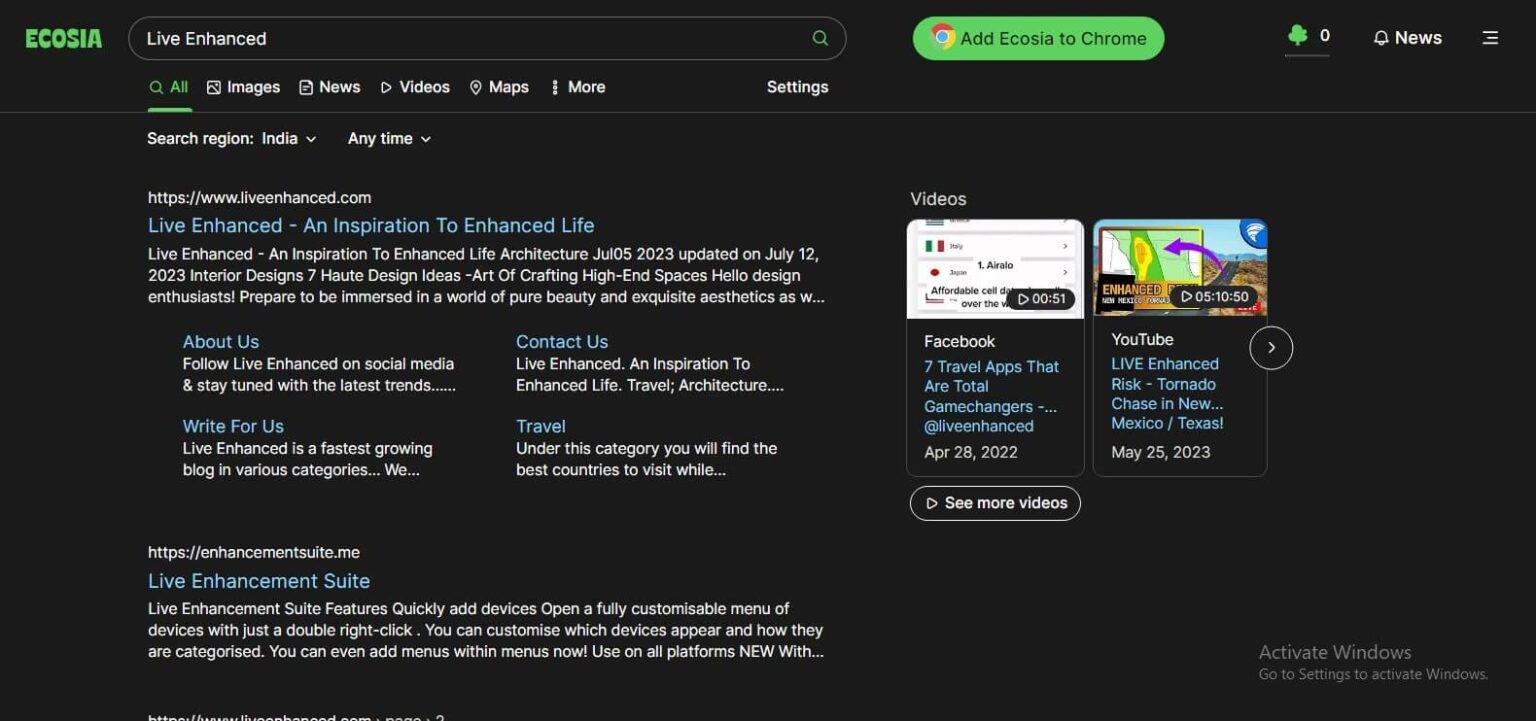This screenshot has height=721, width=1536.
Task: Play the YouTube tornado chase video thumbnail
Action: pyautogui.click(x=1180, y=267)
